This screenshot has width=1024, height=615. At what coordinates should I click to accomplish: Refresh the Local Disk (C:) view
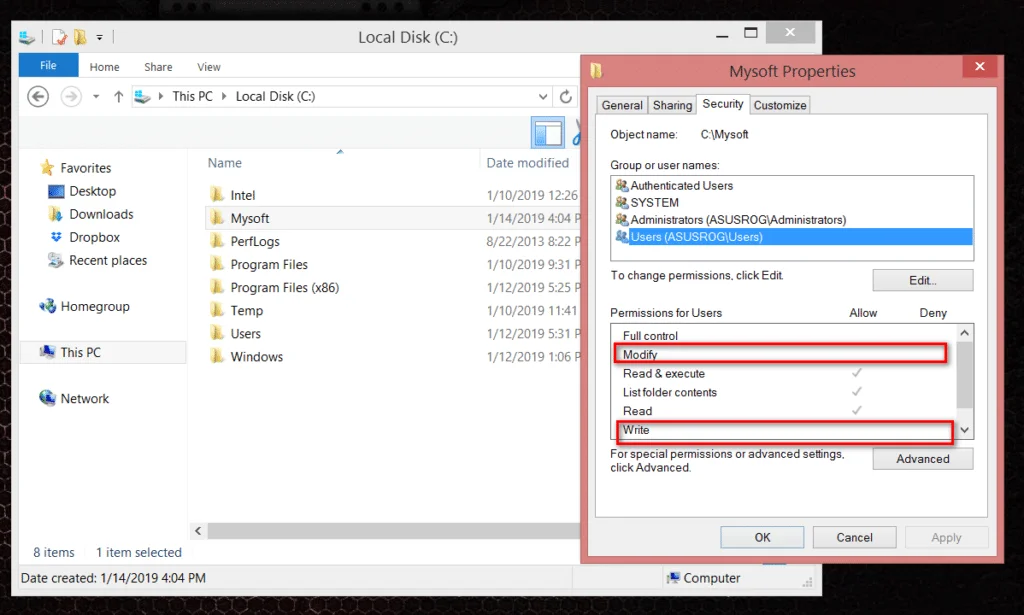(x=566, y=97)
